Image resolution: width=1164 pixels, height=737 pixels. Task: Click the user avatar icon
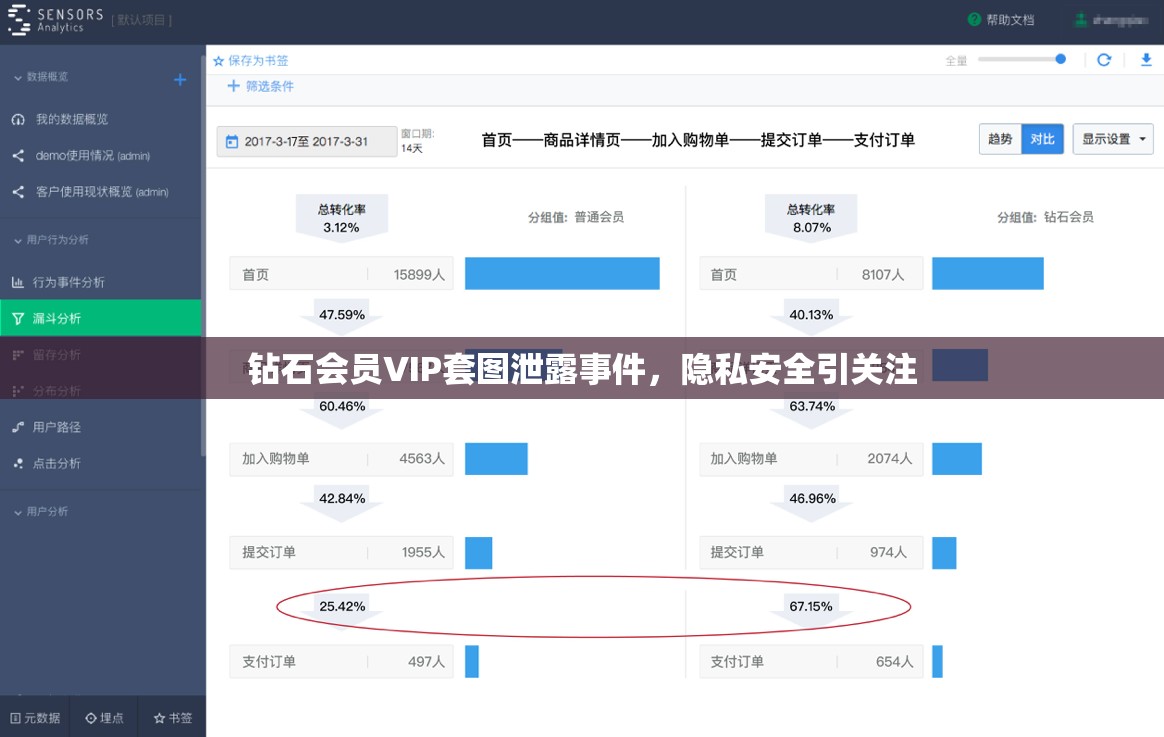pos(1081,20)
